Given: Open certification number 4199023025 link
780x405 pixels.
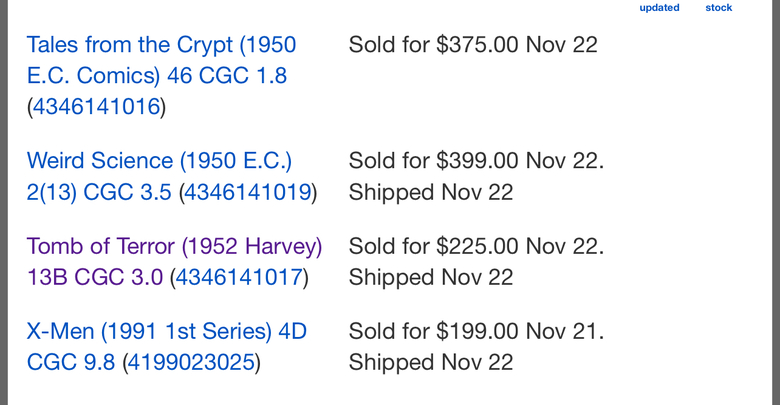Looking at the screenshot, I should (x=192, y=363).
